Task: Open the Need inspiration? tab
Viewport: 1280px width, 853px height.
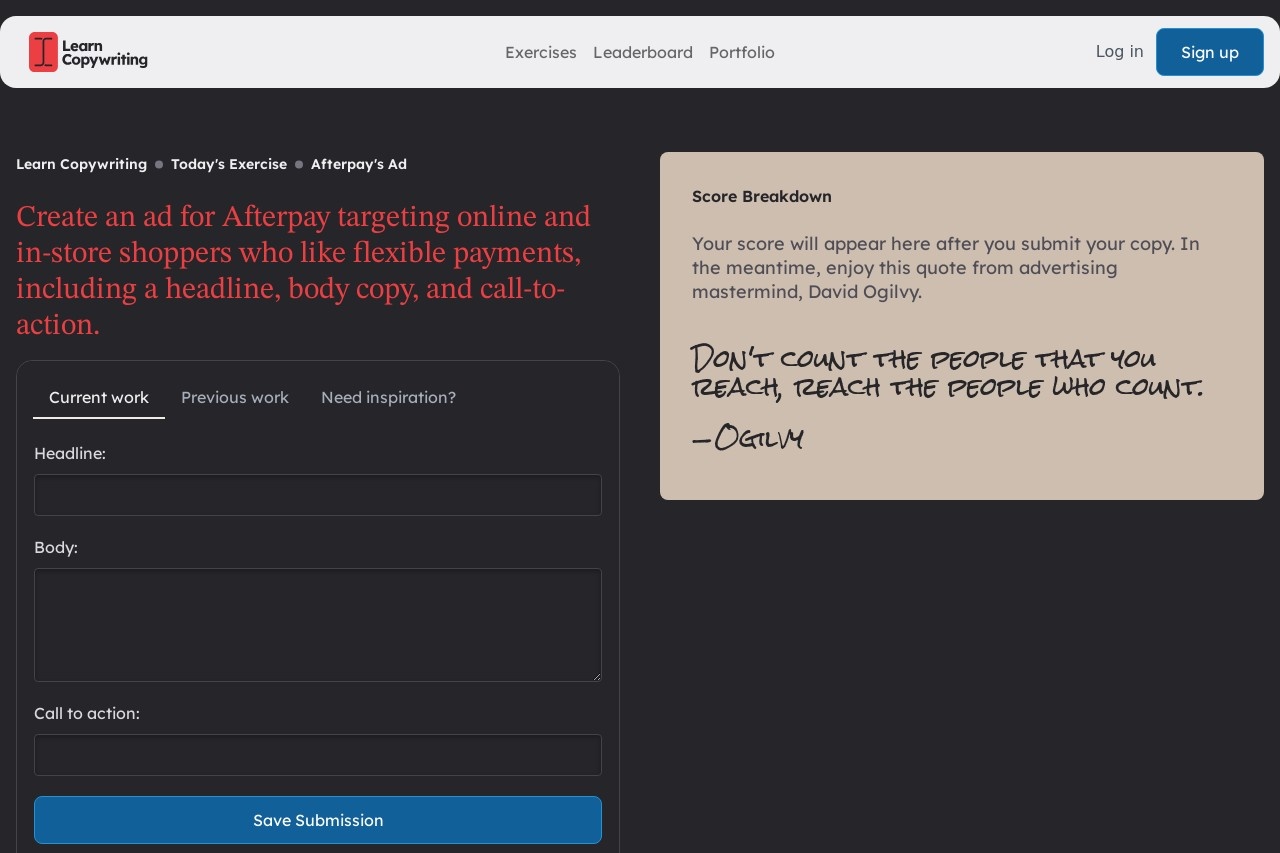Action: [388, 397]
